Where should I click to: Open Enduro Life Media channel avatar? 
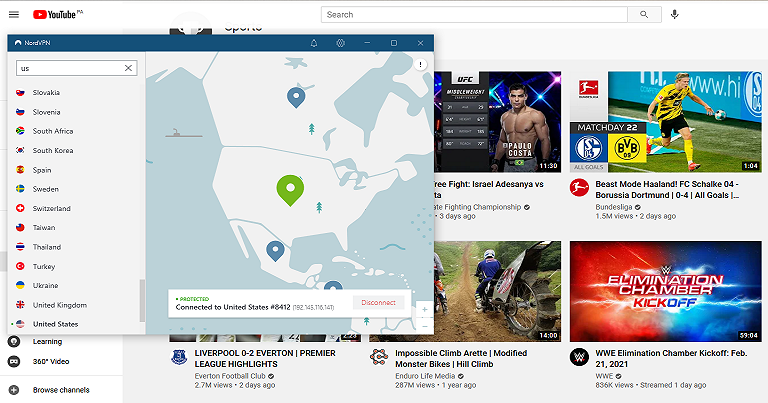point(379,357)
